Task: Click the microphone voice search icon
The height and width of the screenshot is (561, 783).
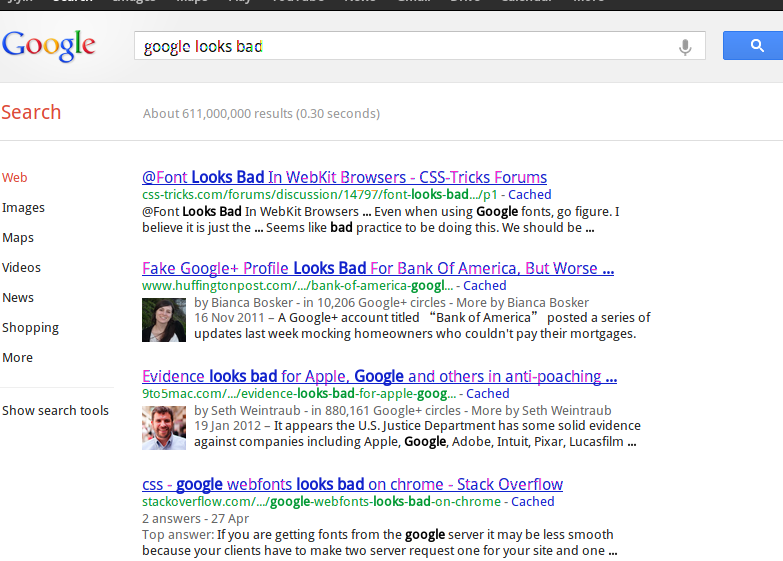Action: [685, 47]
